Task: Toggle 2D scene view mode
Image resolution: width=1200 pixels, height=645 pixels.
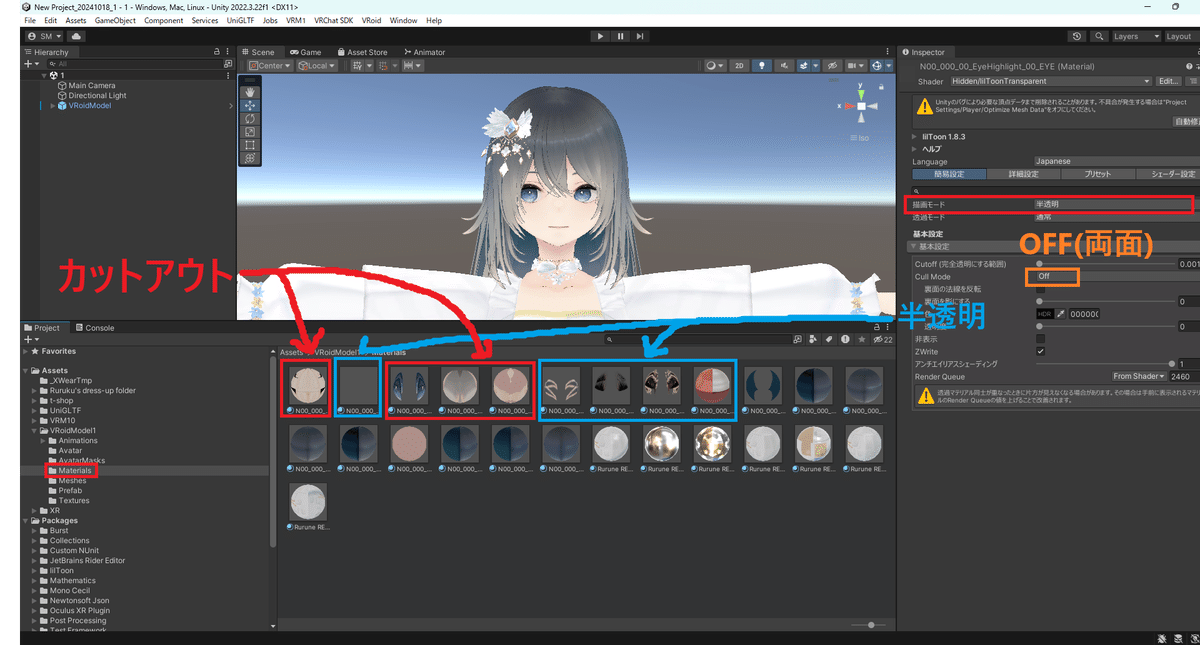Action: [739, 66]
